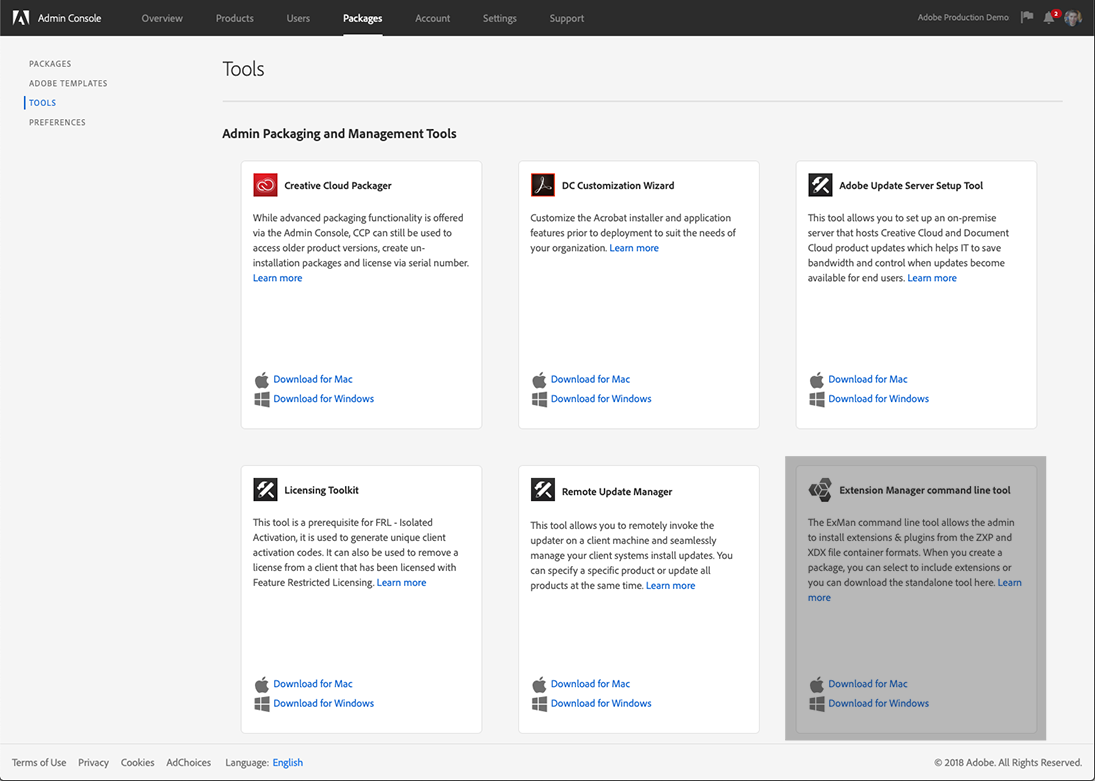Click the Adobe Update Server Setup Tool icon
Screen dimensions: 1095x781
[820, 185]
